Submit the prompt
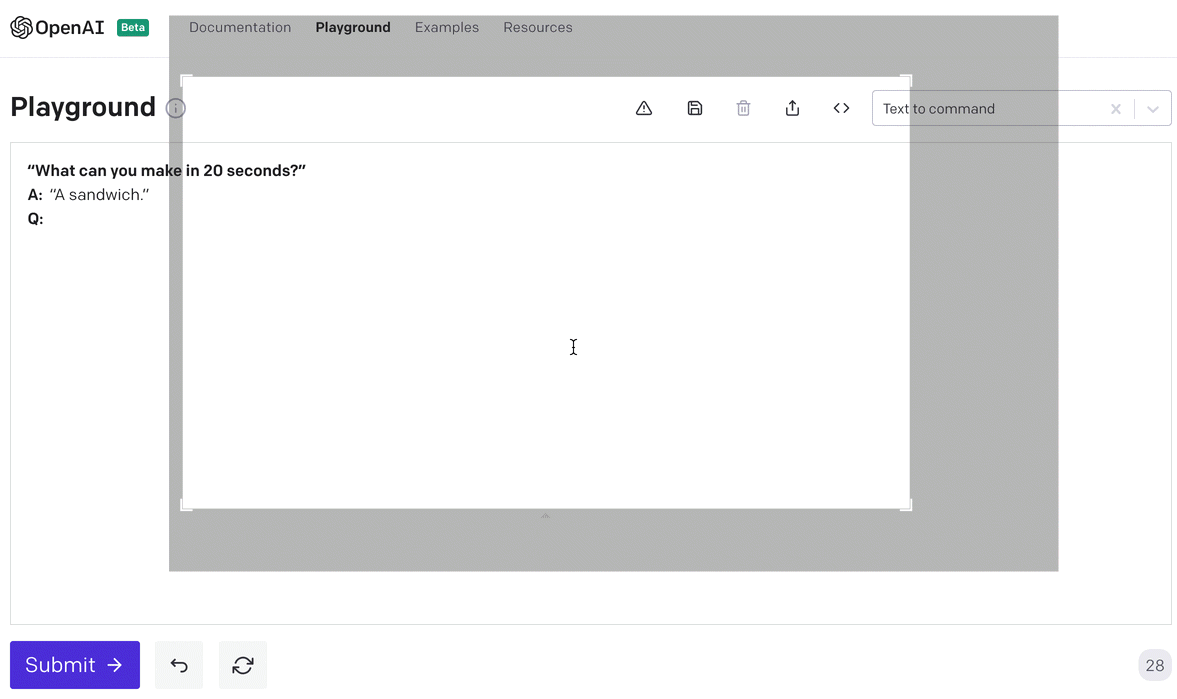This screenshot has width=1177, height=699. tap(74, 665)
